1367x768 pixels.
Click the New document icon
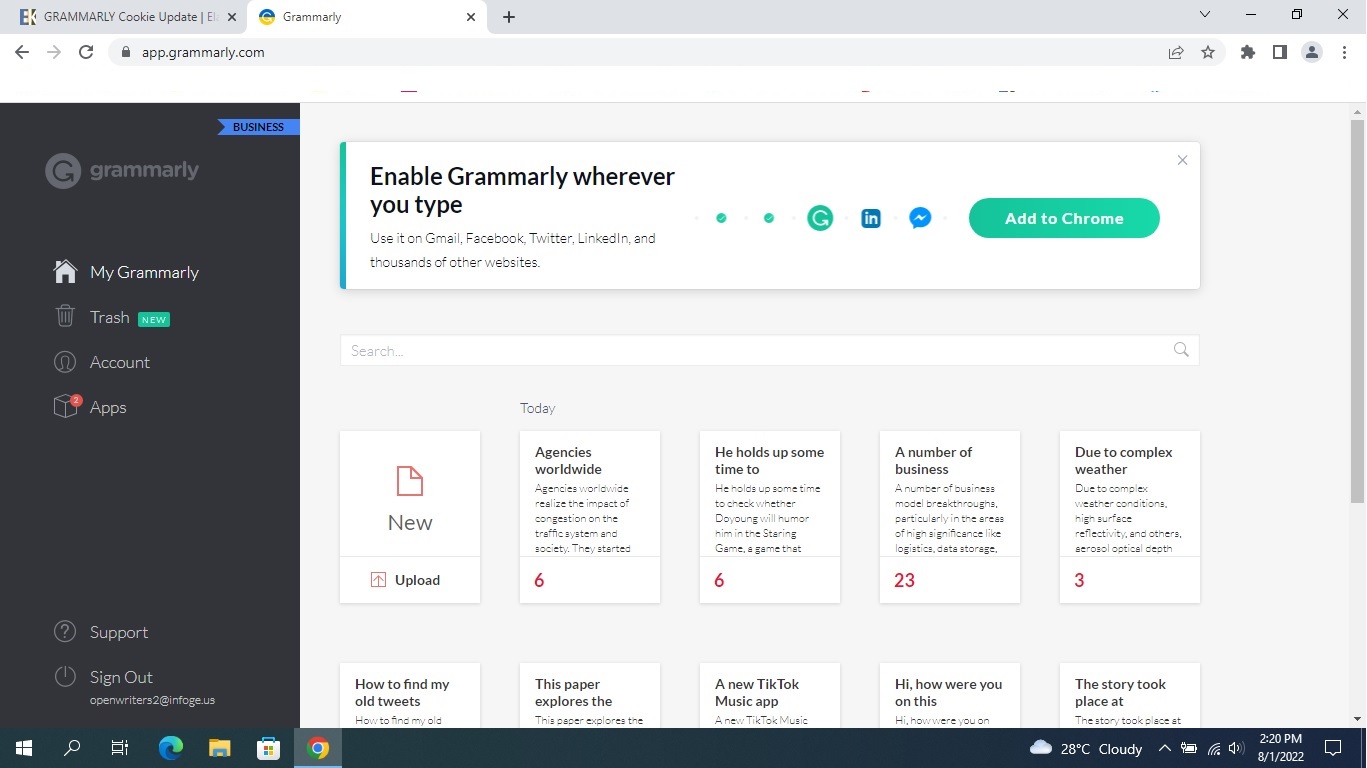click(410, 481)
